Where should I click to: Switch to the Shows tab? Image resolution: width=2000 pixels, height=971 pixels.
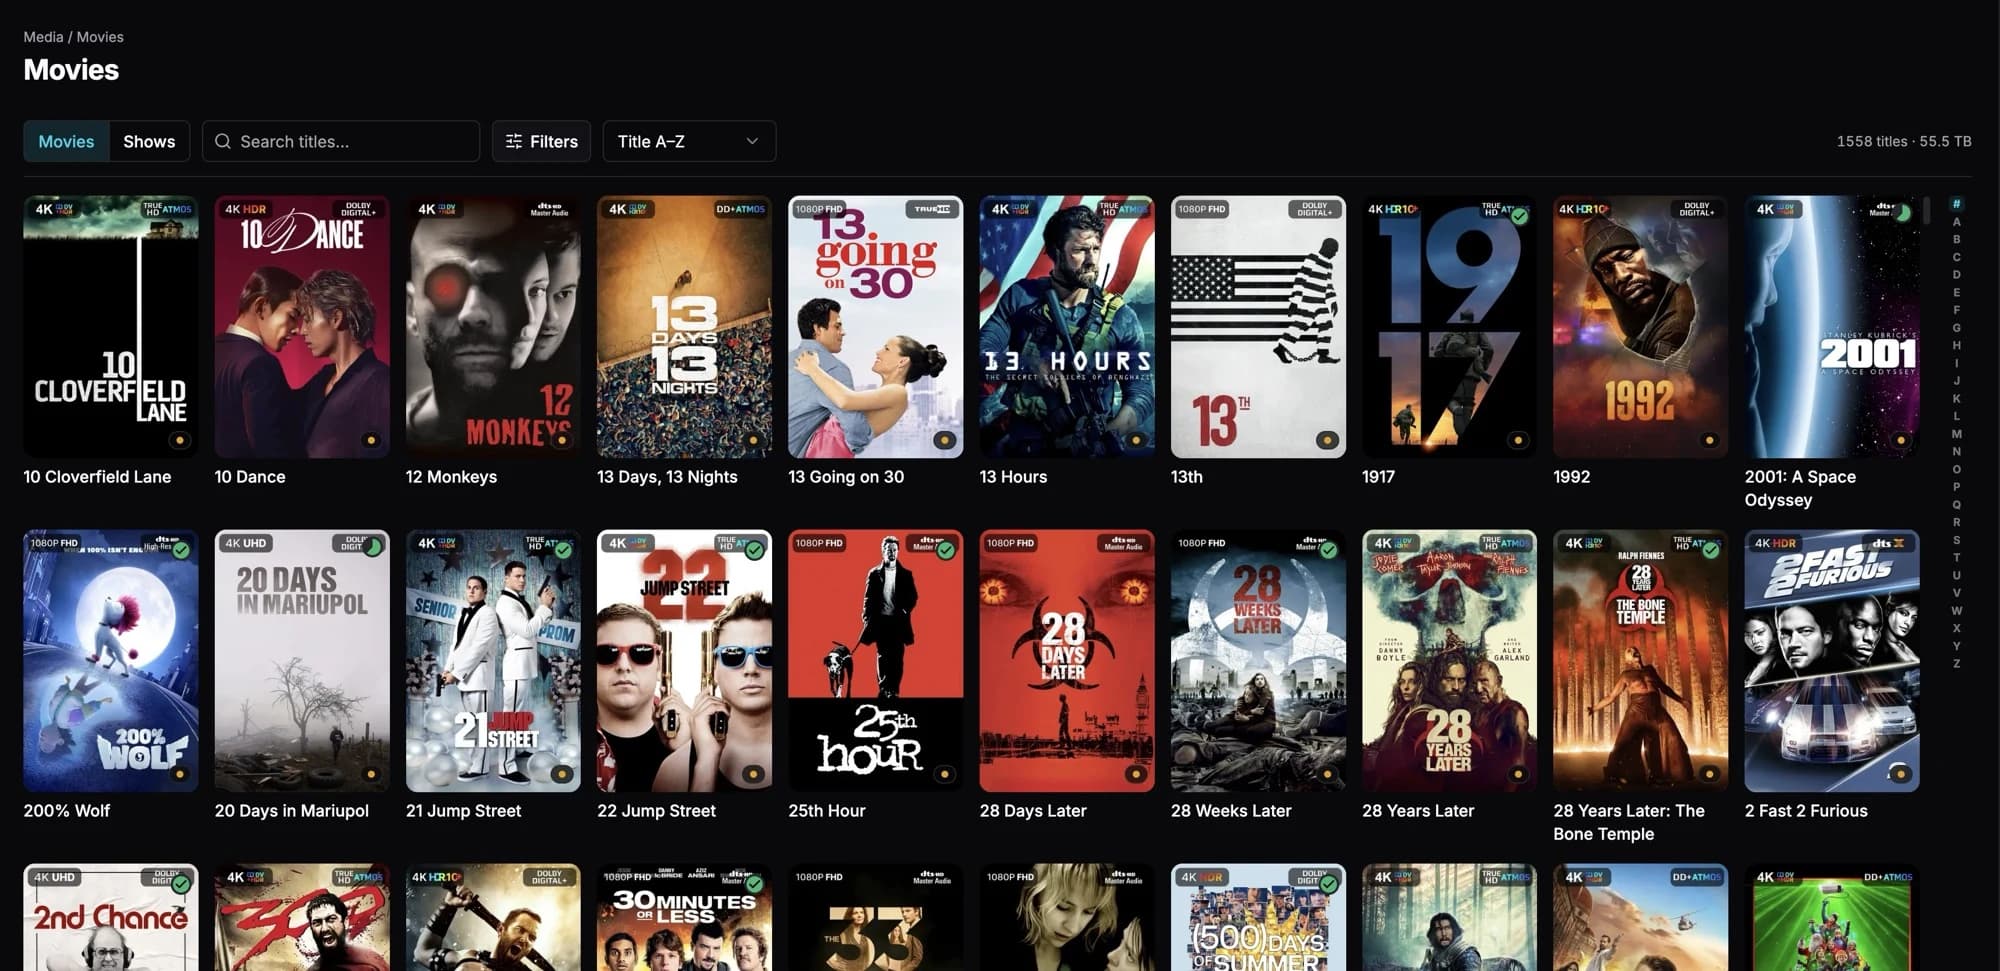coord(149,141)
